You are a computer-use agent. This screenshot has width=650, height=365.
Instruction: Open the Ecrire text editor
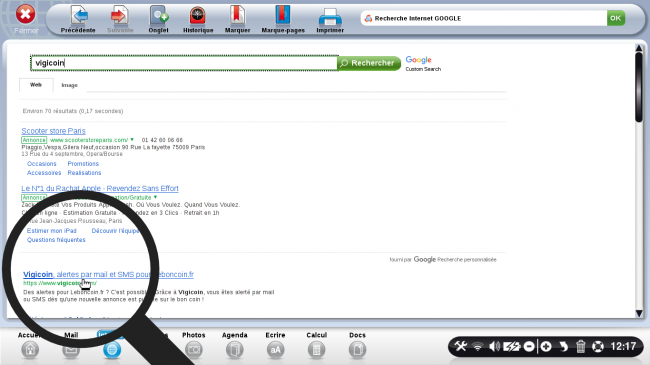click(275, 350)
